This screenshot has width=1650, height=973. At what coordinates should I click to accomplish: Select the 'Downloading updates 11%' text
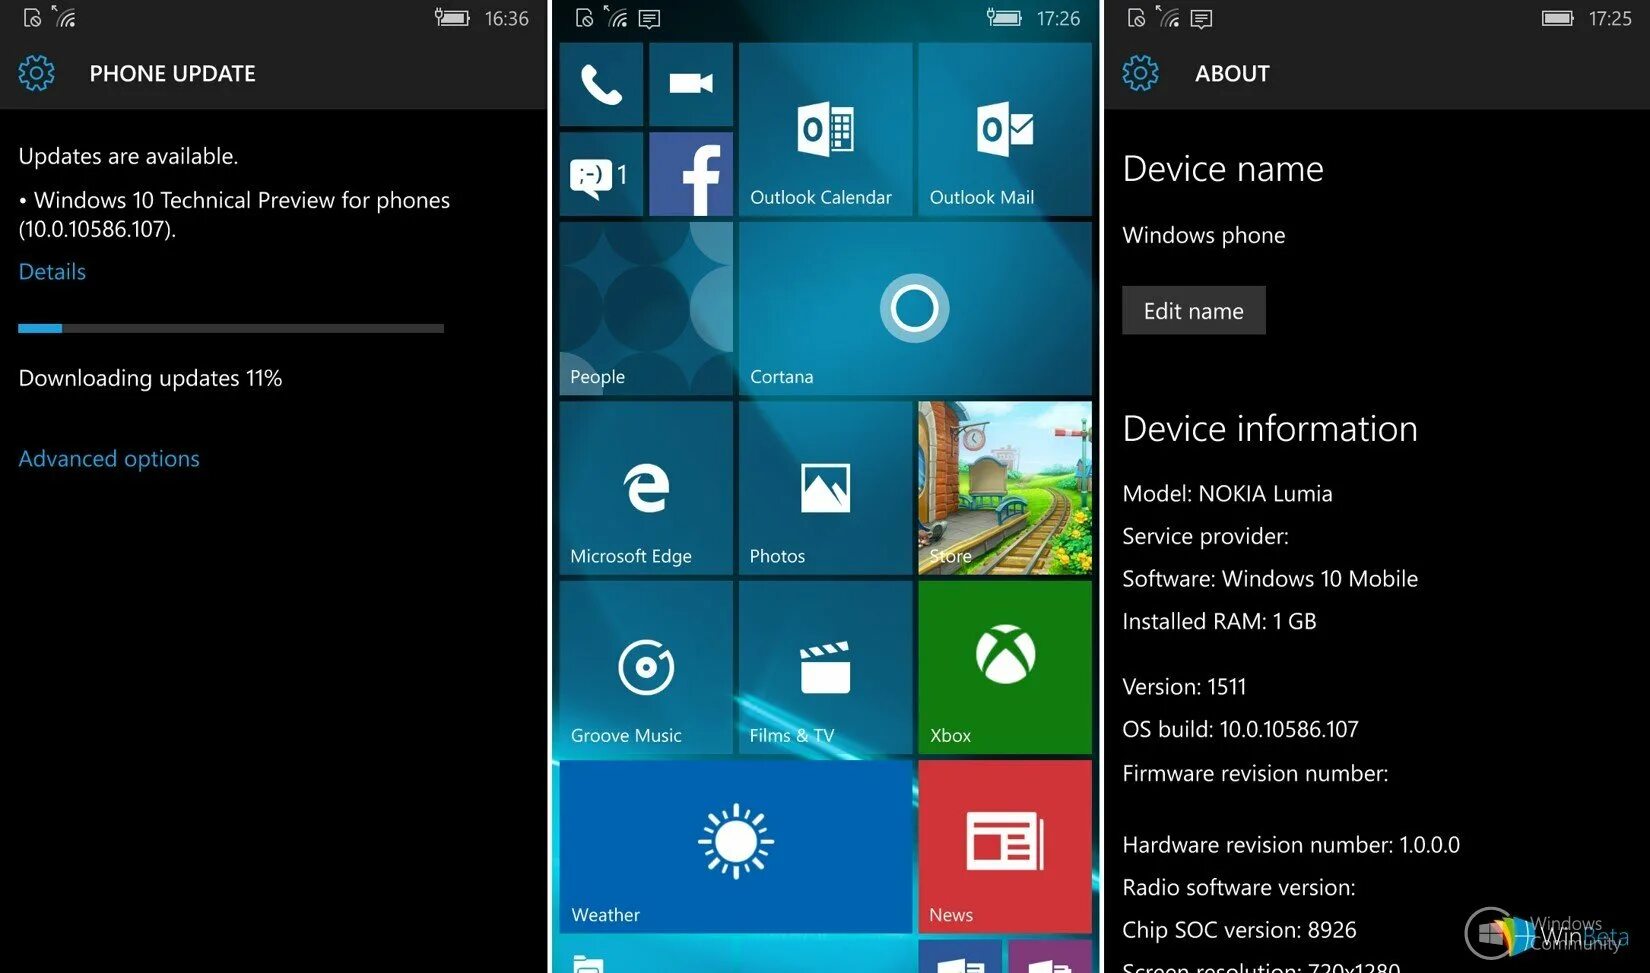click(150, 379)
